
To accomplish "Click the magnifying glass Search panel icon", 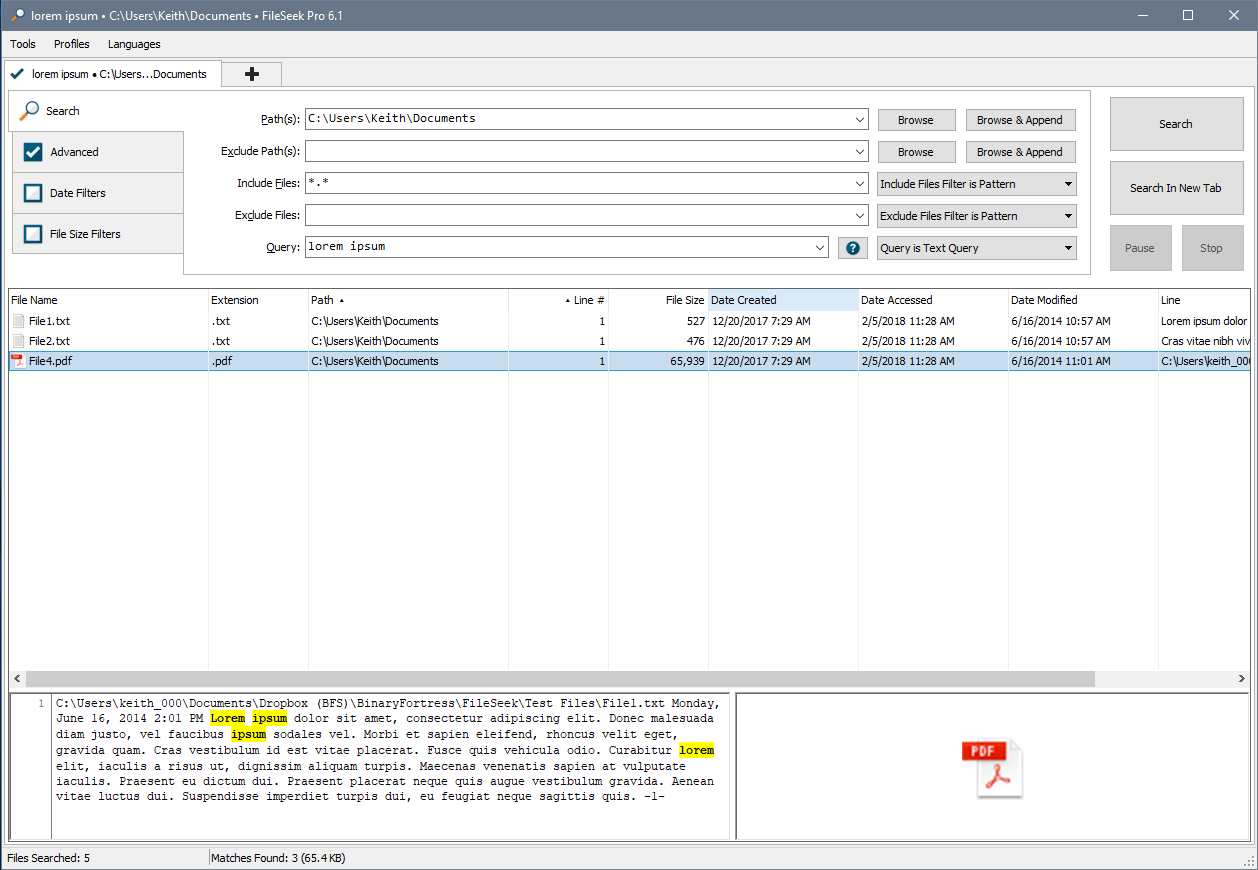I will (x=30, y=111).
